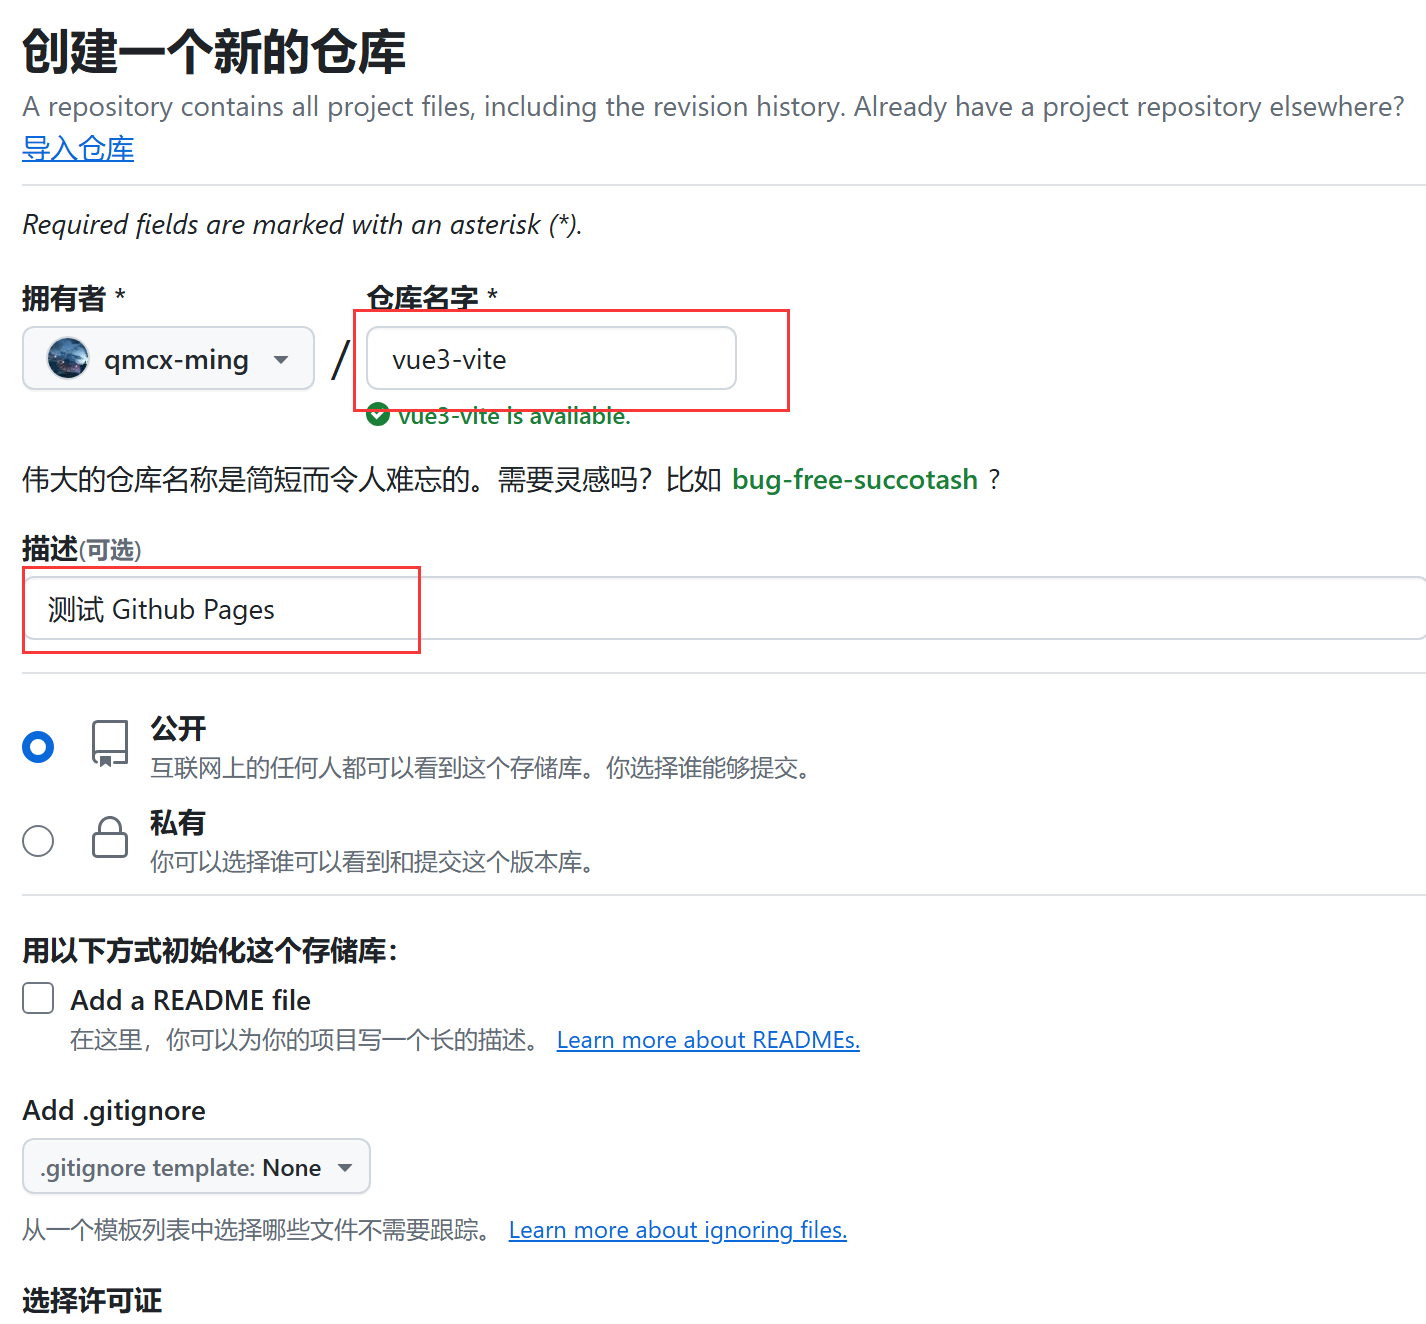This screenshot has height=1324, width=1426.
Task: Click the green availability checkmark icon
Action: [x=378, y=415]
